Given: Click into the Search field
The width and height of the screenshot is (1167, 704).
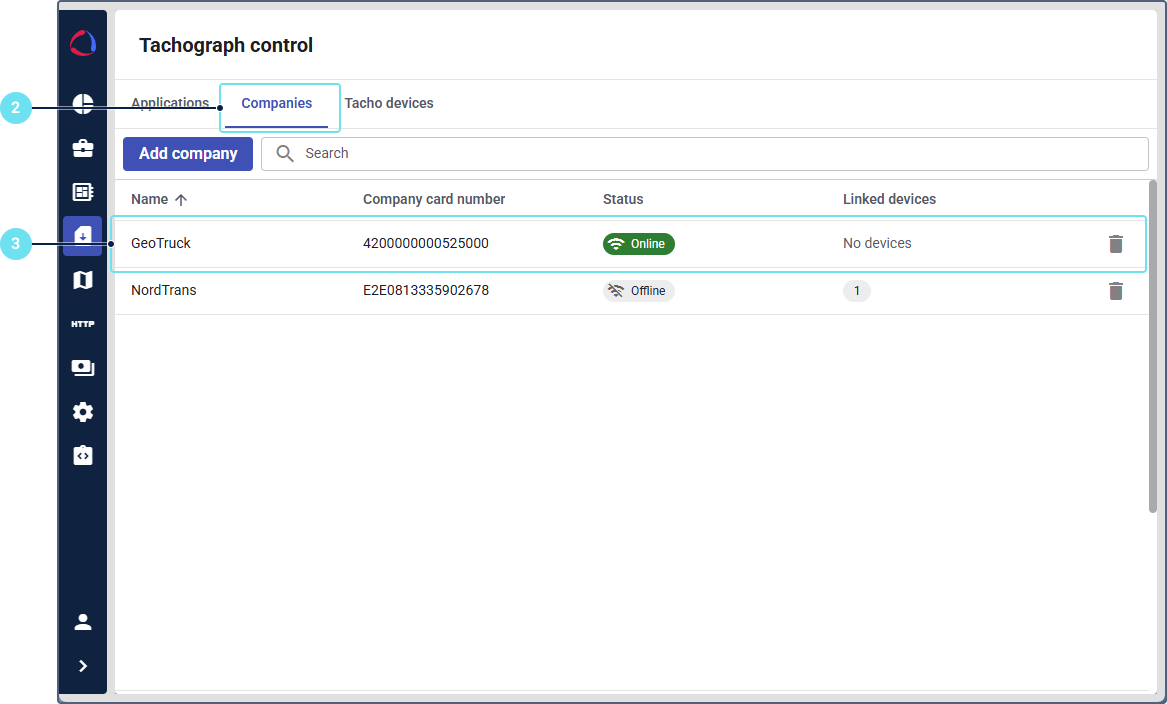Looking at the screenshot, I should (720, 154).
